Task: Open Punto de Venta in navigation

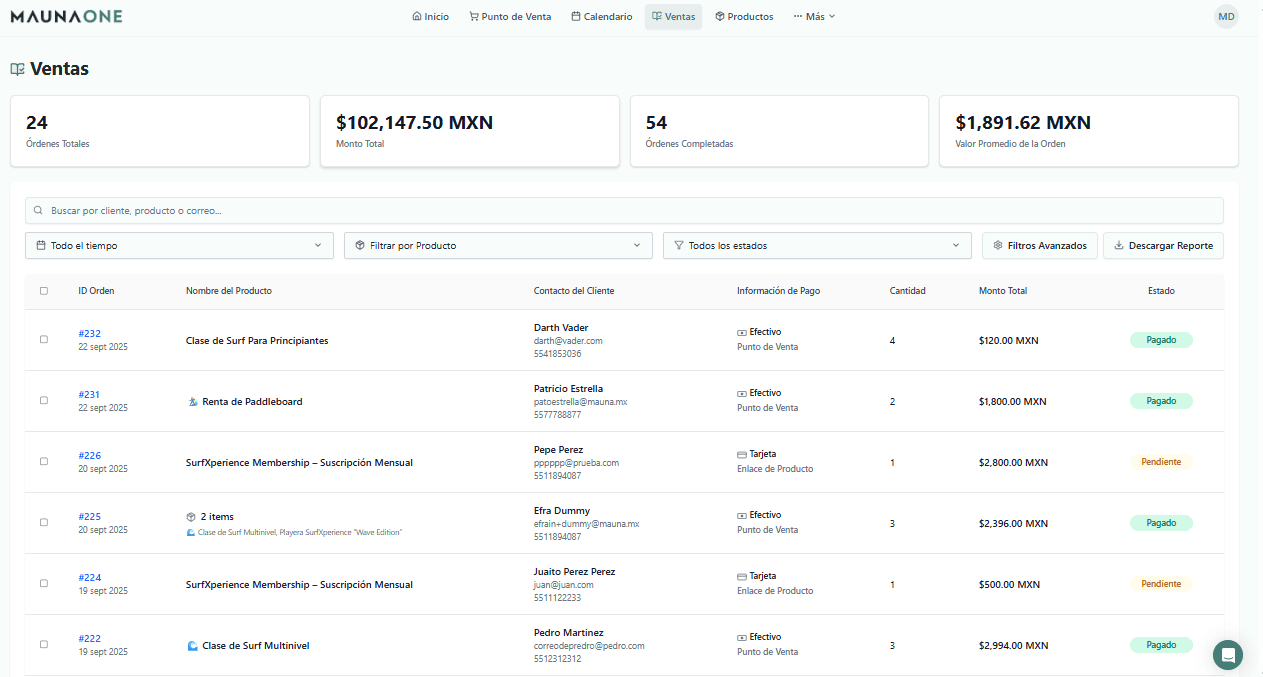Action: (x=510, y=16)
